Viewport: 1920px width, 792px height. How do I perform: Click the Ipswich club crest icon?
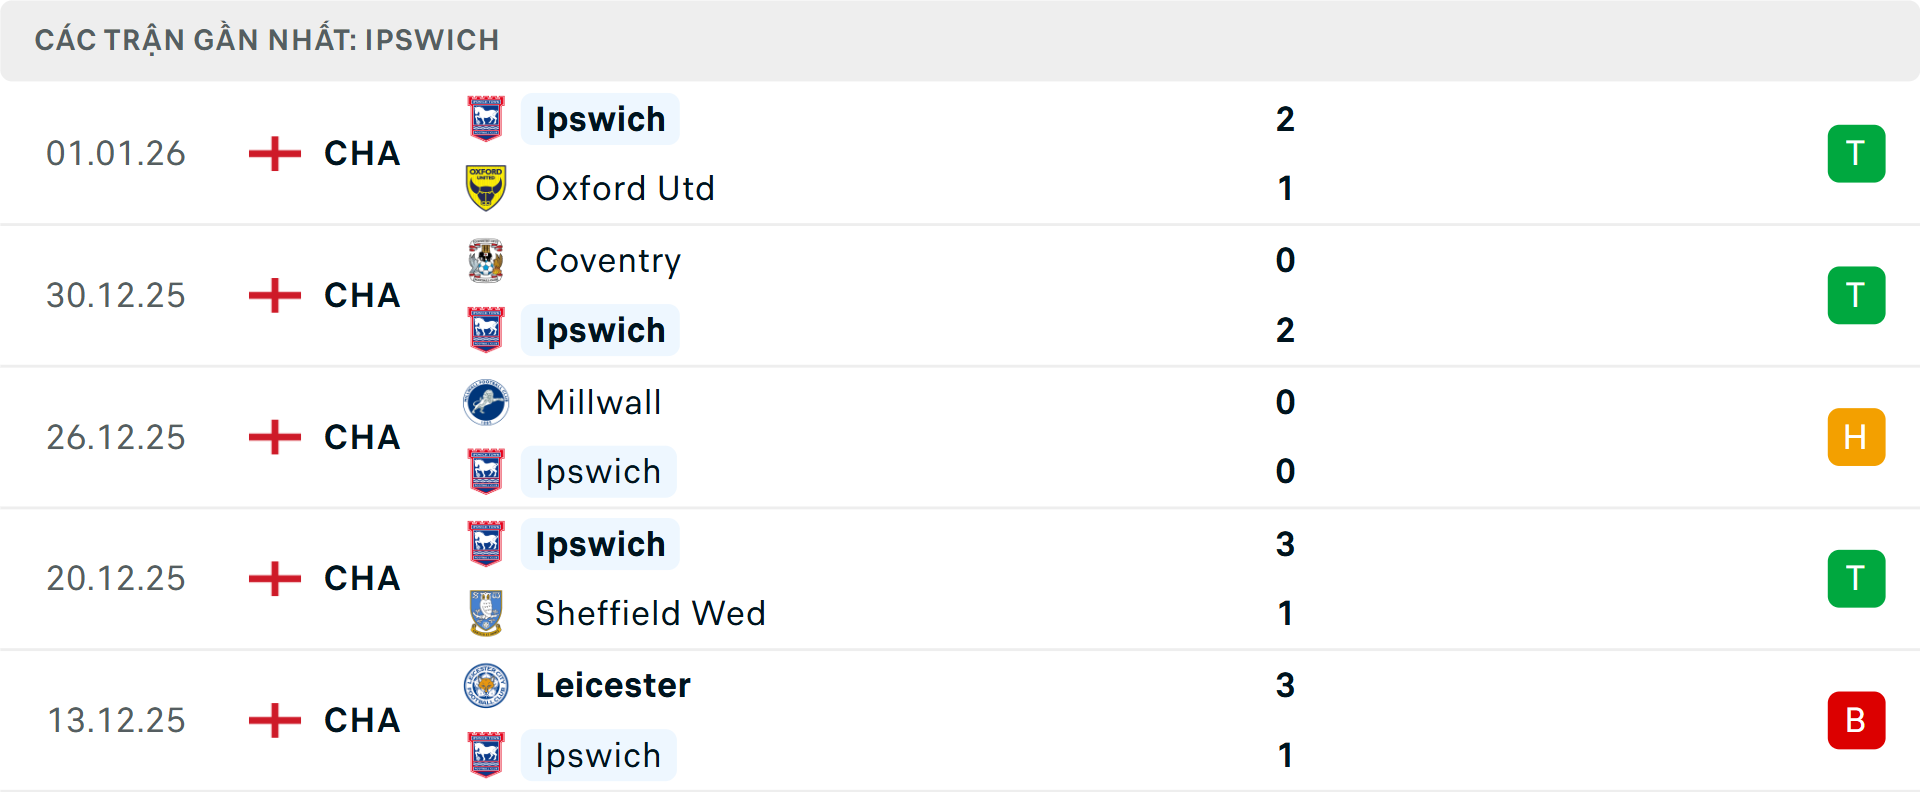[x=486, y=119]
